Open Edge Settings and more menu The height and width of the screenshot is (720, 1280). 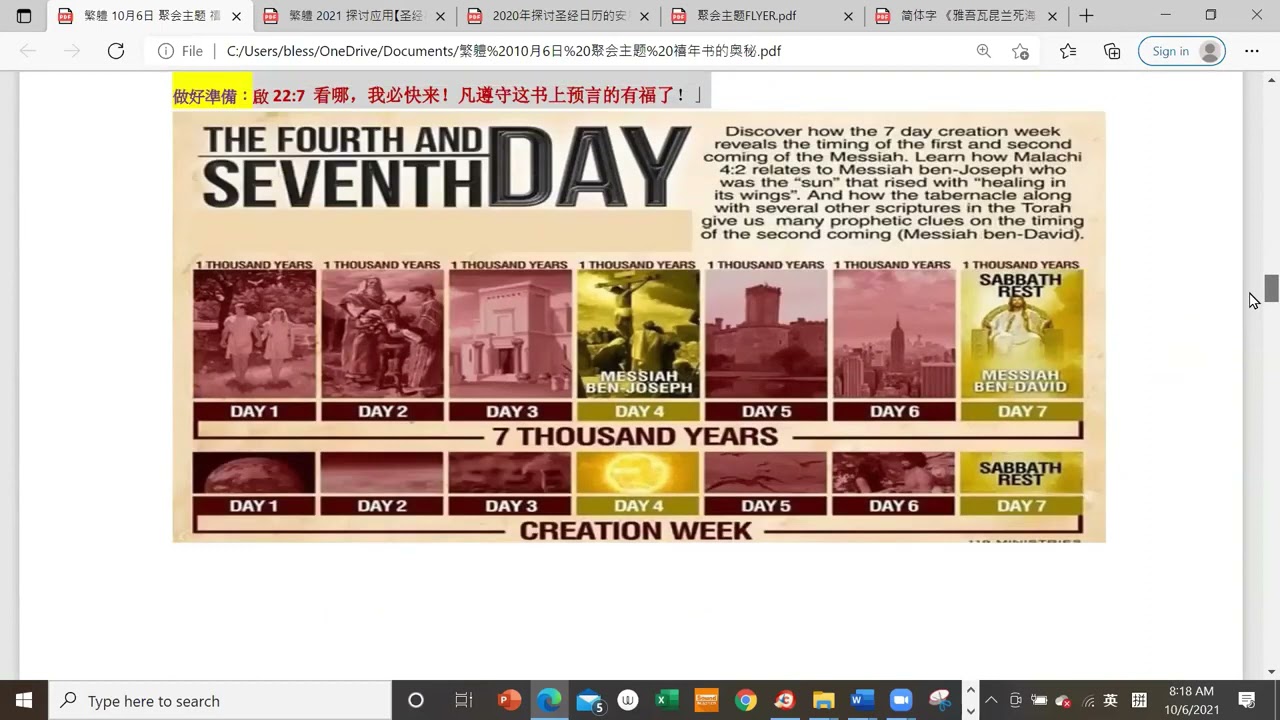tap(1252, 51)
